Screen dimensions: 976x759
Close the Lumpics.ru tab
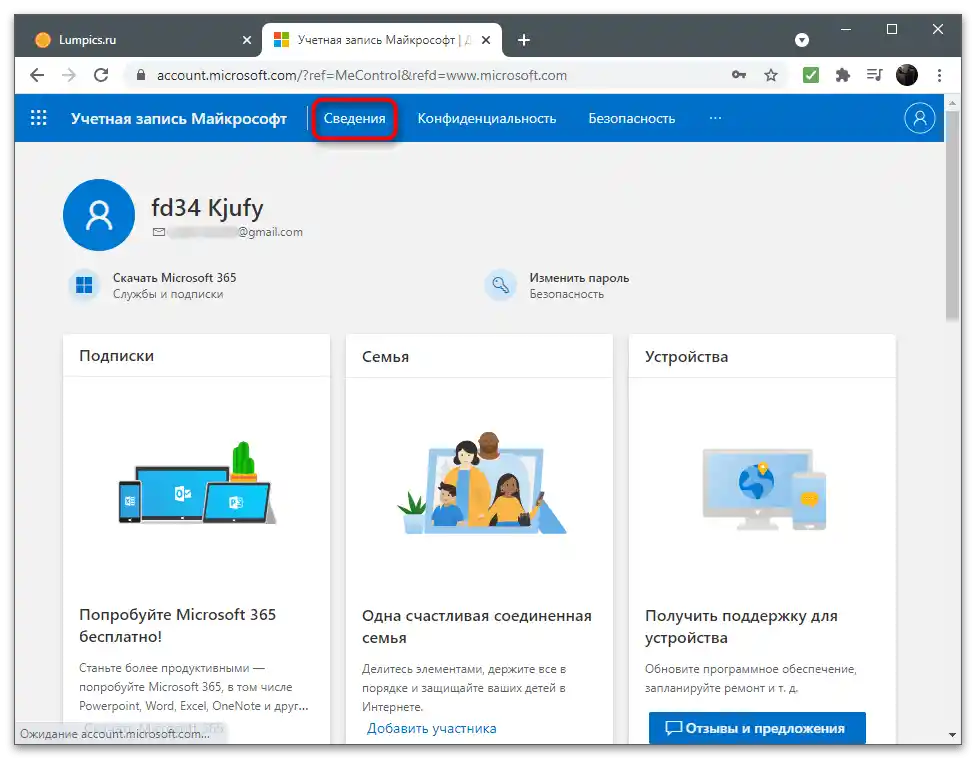coord(246,40)
